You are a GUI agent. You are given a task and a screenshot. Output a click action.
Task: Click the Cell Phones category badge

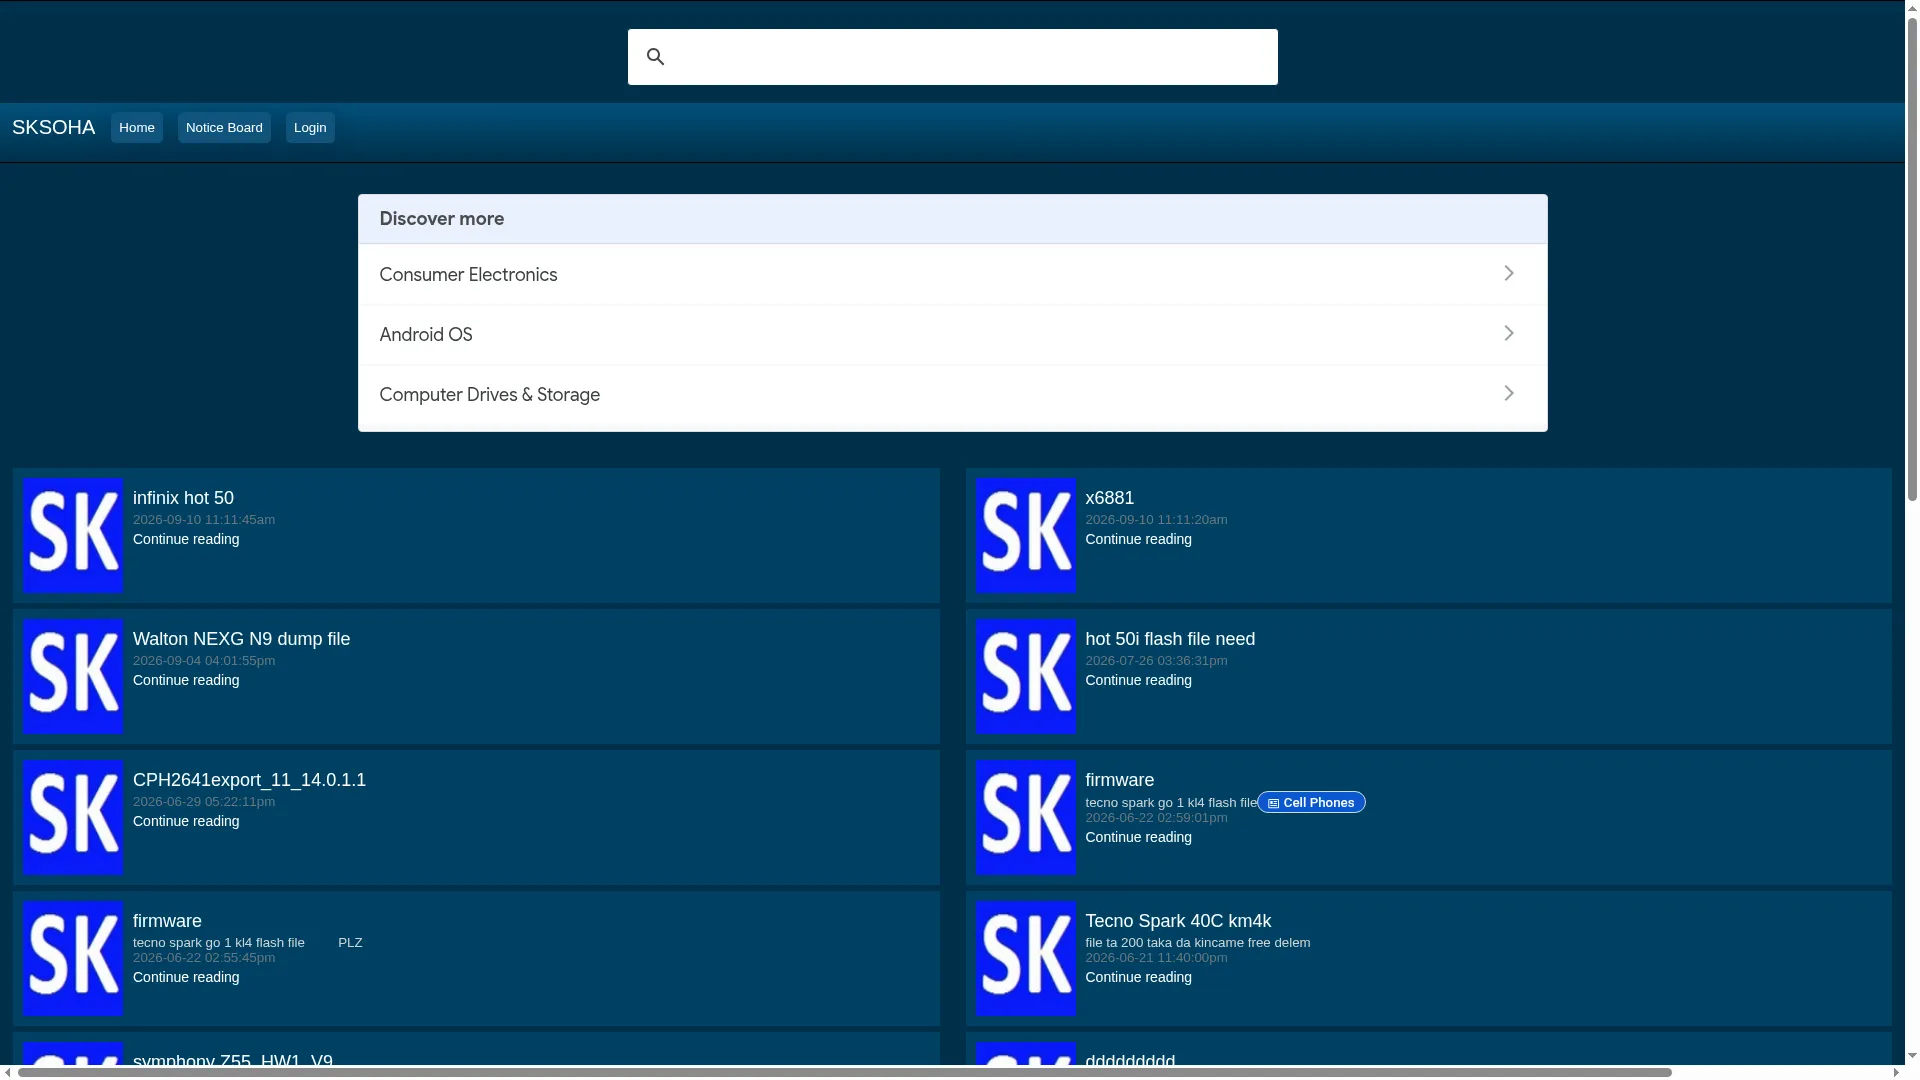pos(1311,802)
